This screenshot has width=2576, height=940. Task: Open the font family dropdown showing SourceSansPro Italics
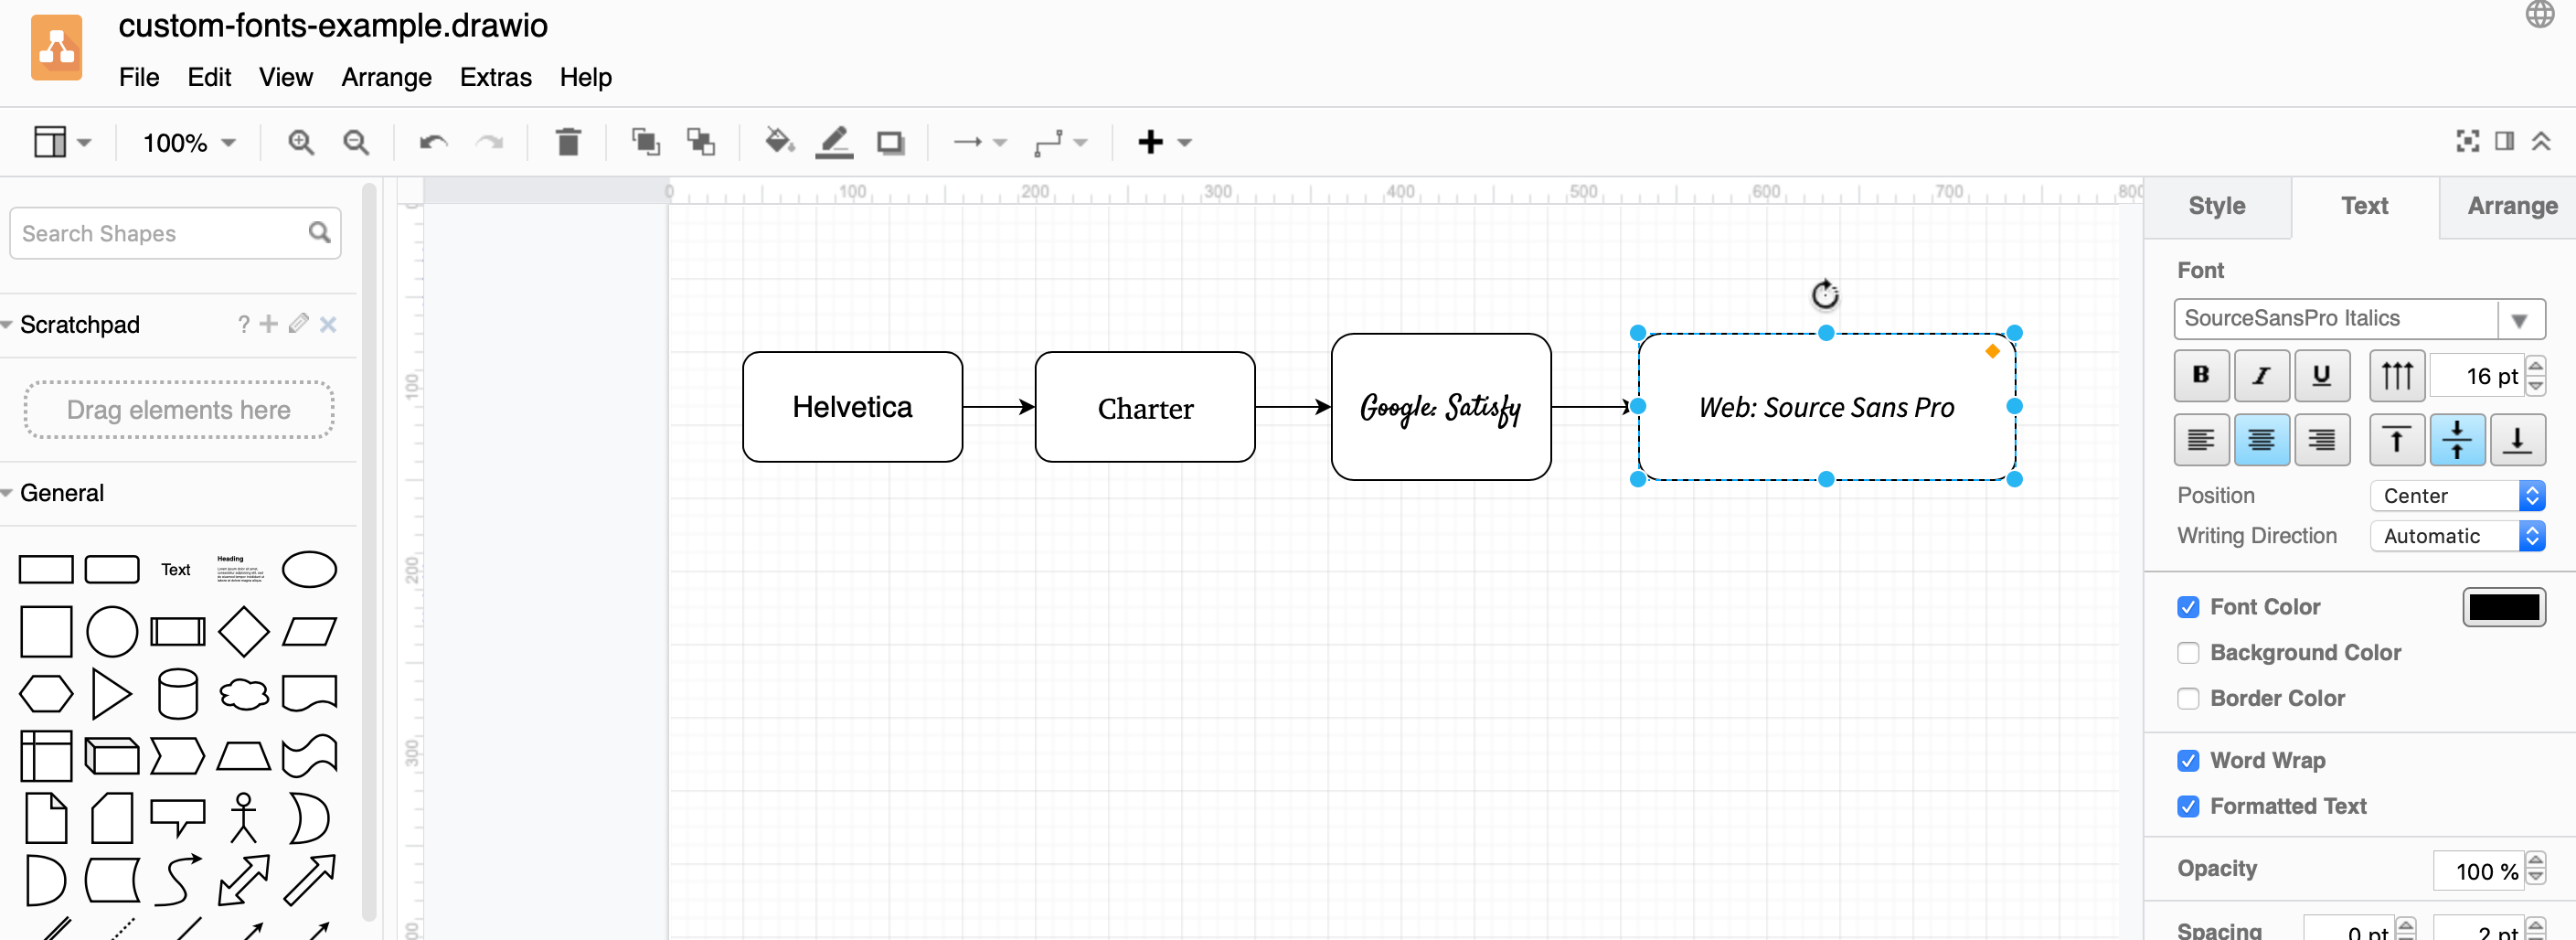pos(2521,319)
